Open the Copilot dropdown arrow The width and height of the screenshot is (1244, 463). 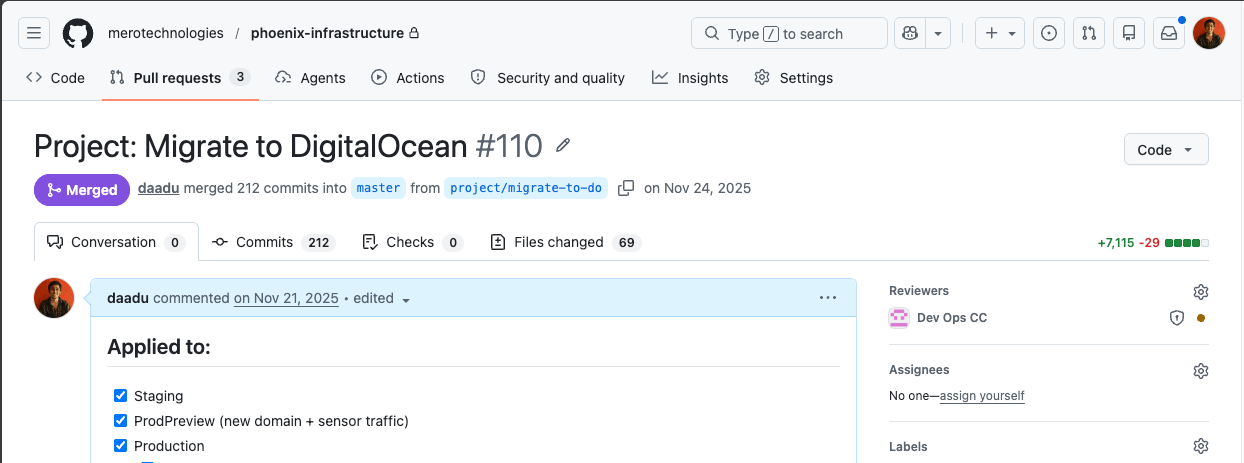coord(938,33)
